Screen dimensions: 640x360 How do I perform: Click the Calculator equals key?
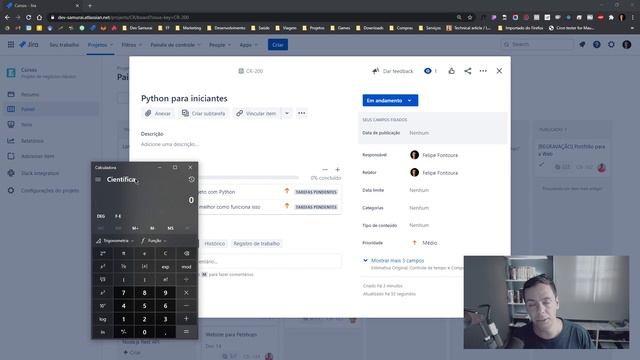pos(186,332)
